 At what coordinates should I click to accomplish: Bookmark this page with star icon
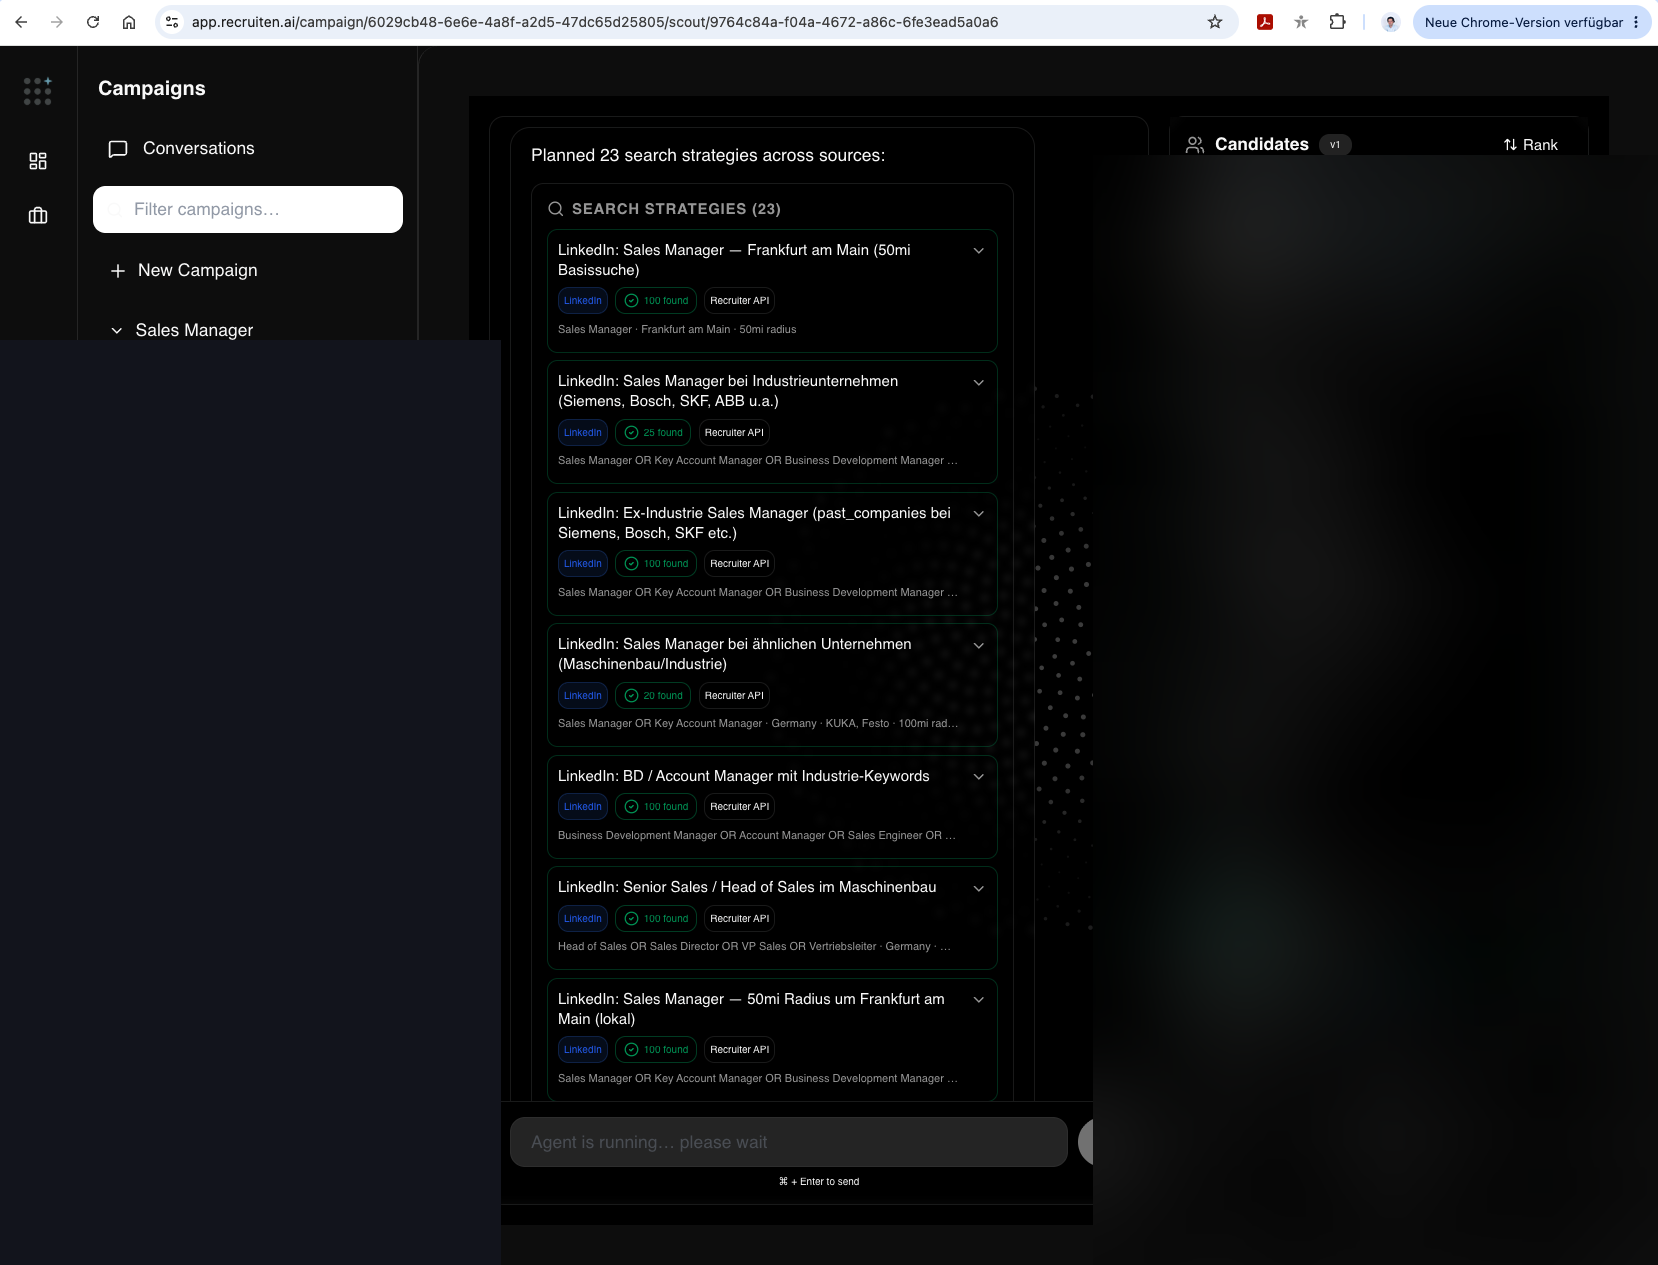(x=1215, y=22)
